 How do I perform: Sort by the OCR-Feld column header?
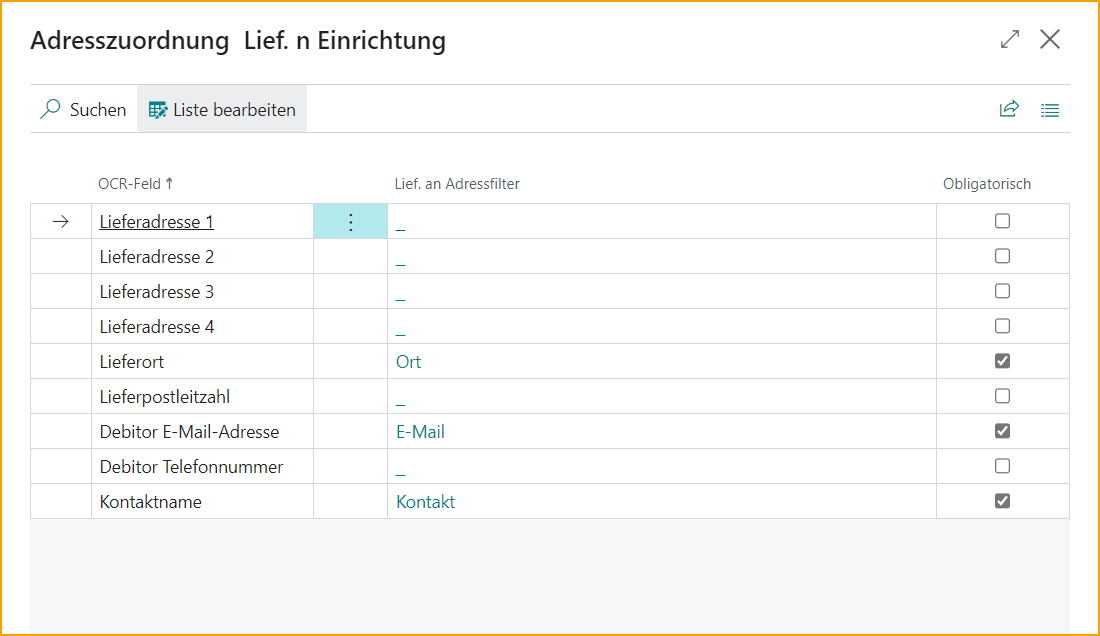[x=131, y=183]
